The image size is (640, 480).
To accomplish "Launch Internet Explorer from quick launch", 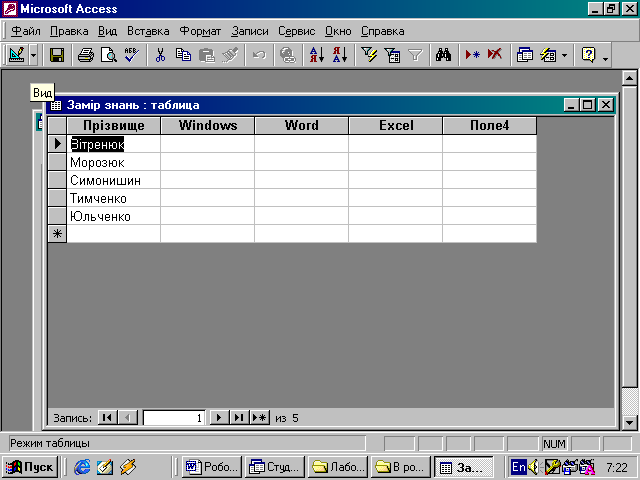I will coord(82,467).
